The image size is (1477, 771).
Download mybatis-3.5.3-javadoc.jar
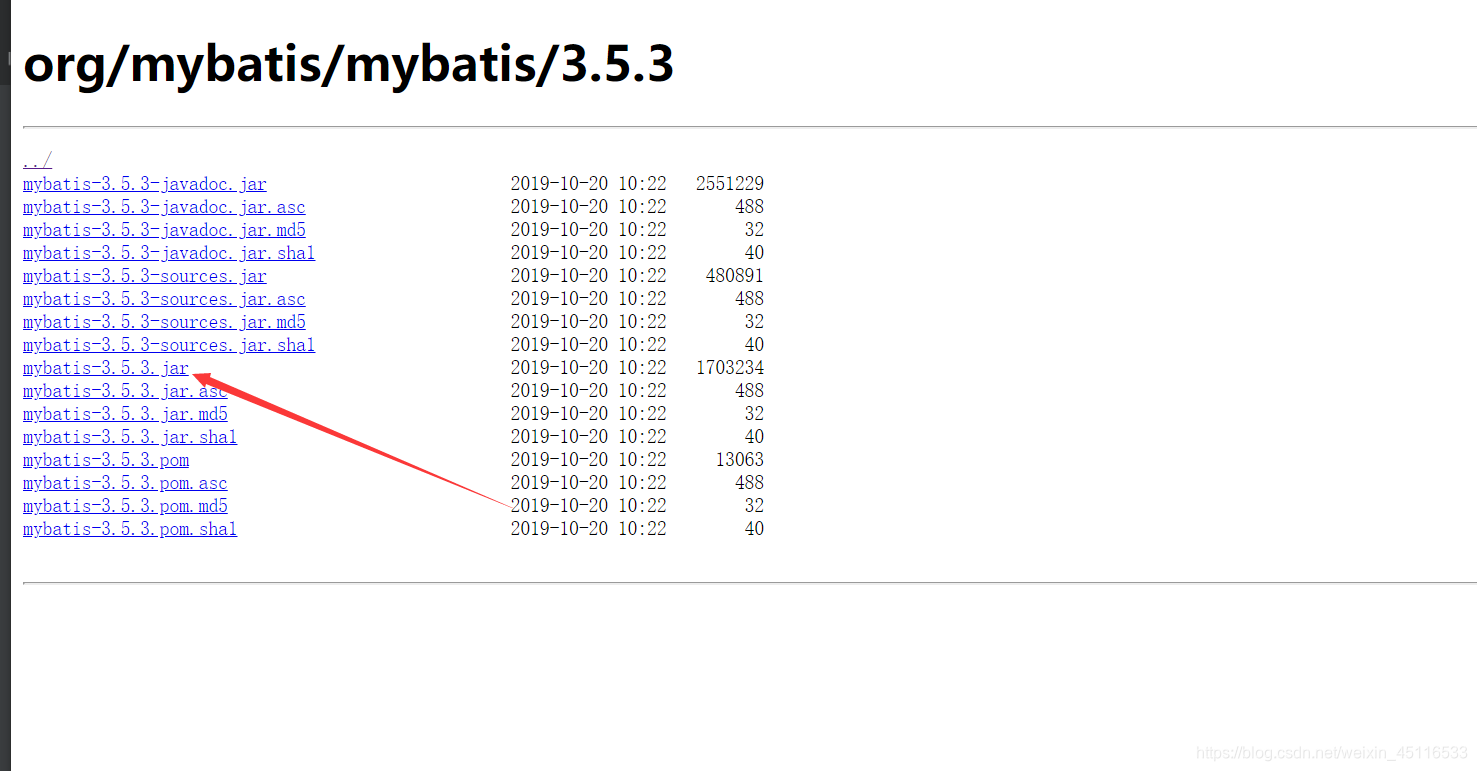click(145, 184)
